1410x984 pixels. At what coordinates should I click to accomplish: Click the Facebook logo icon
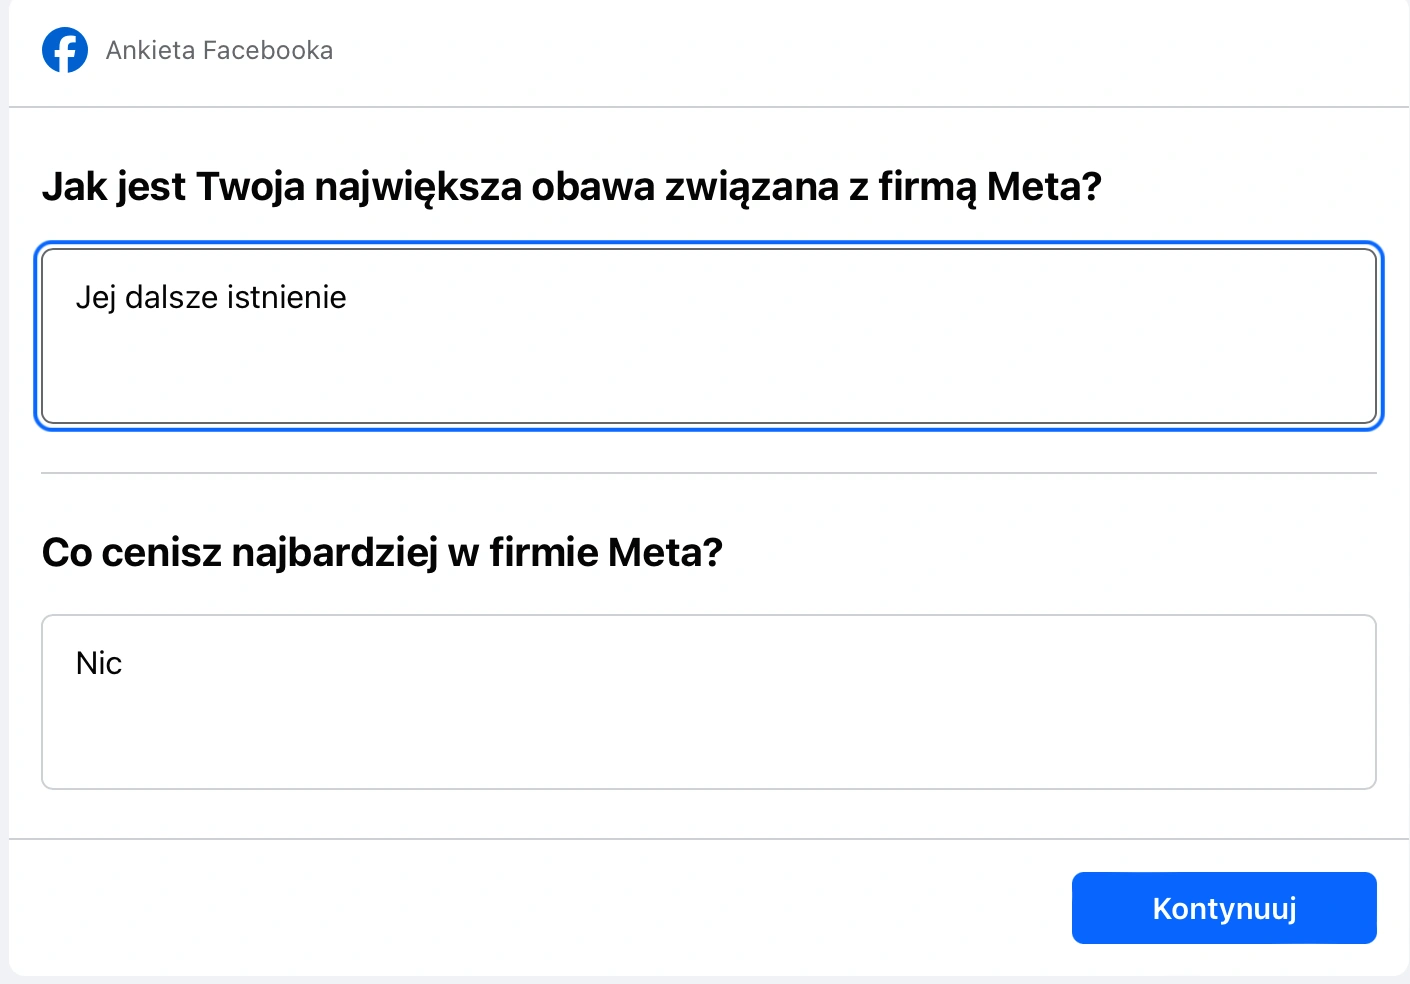[x=65, y=50]
